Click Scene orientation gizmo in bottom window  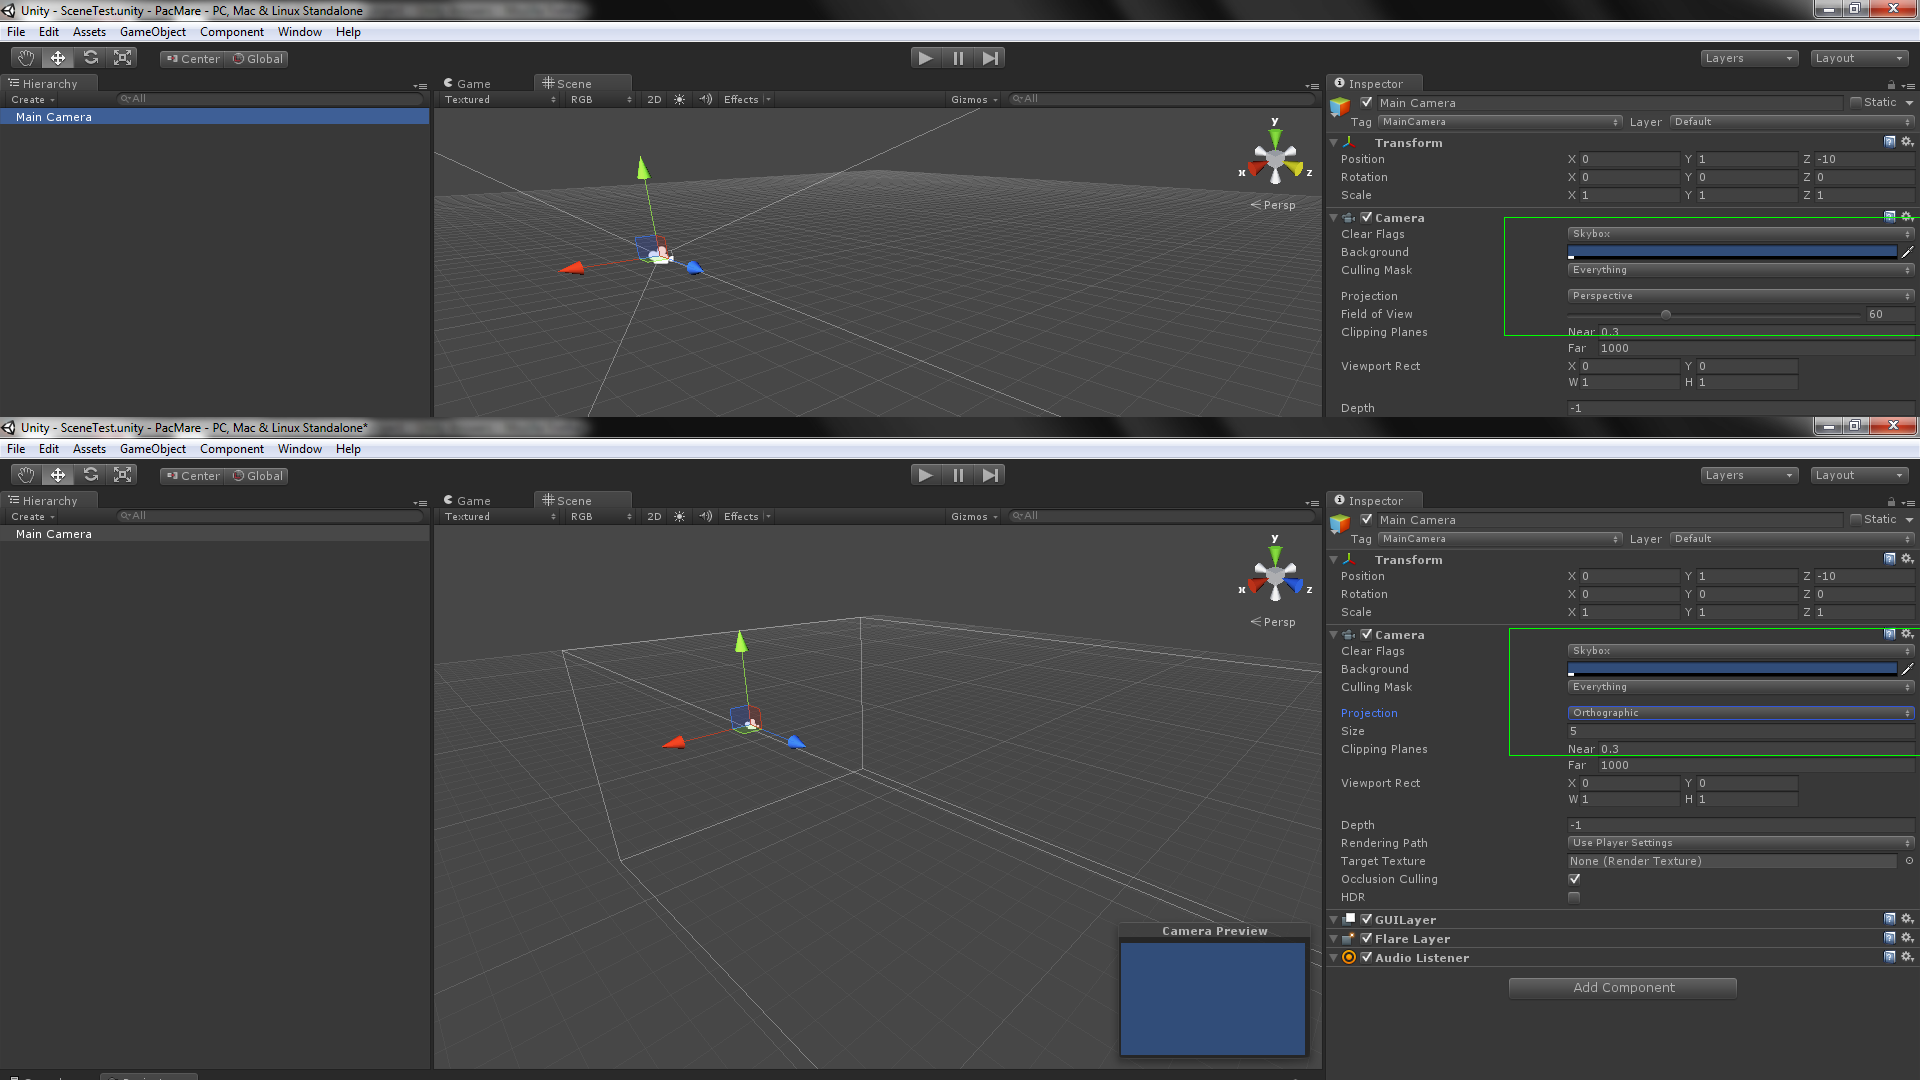(1275, 574)
